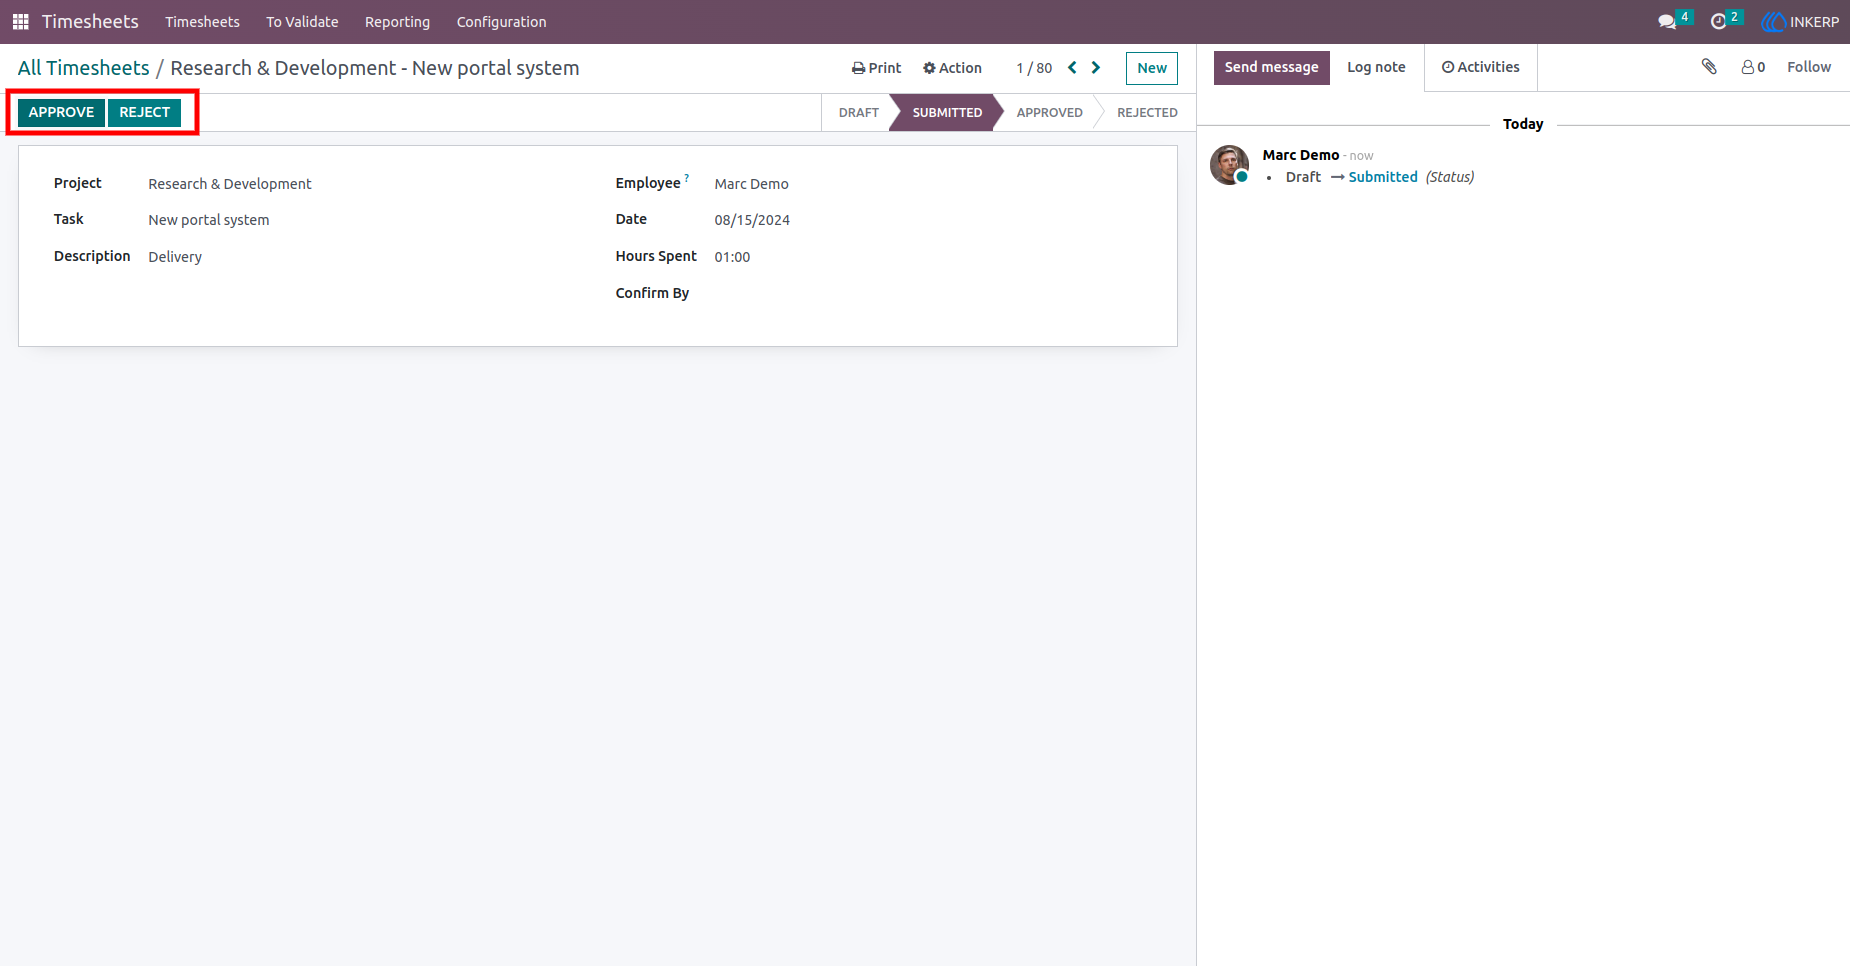The image size is (1850, 966).
Task: Follow this timesheet record
Action: pyautogui.click(x=1809, y=67)
